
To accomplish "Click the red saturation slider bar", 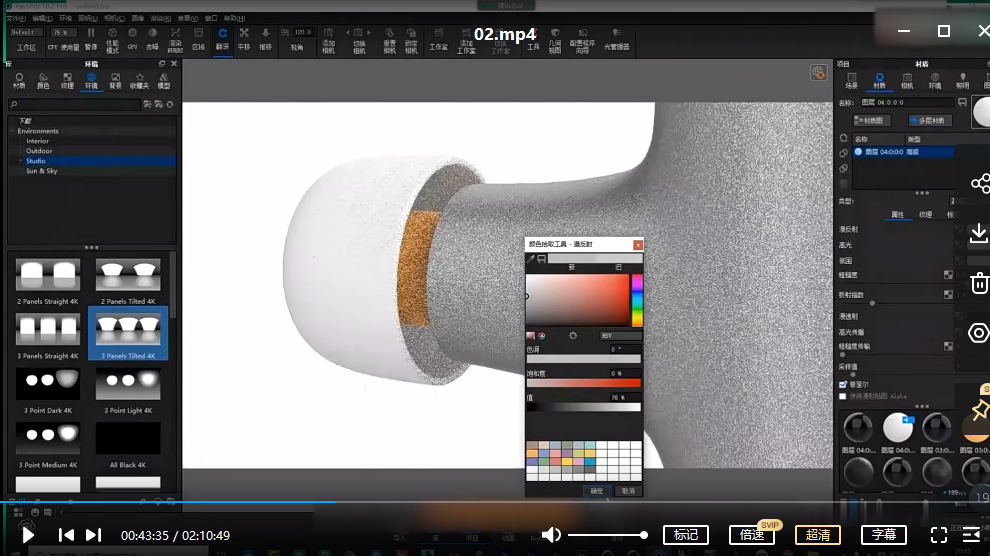I will pyautogui.click(x=583, y=383).
